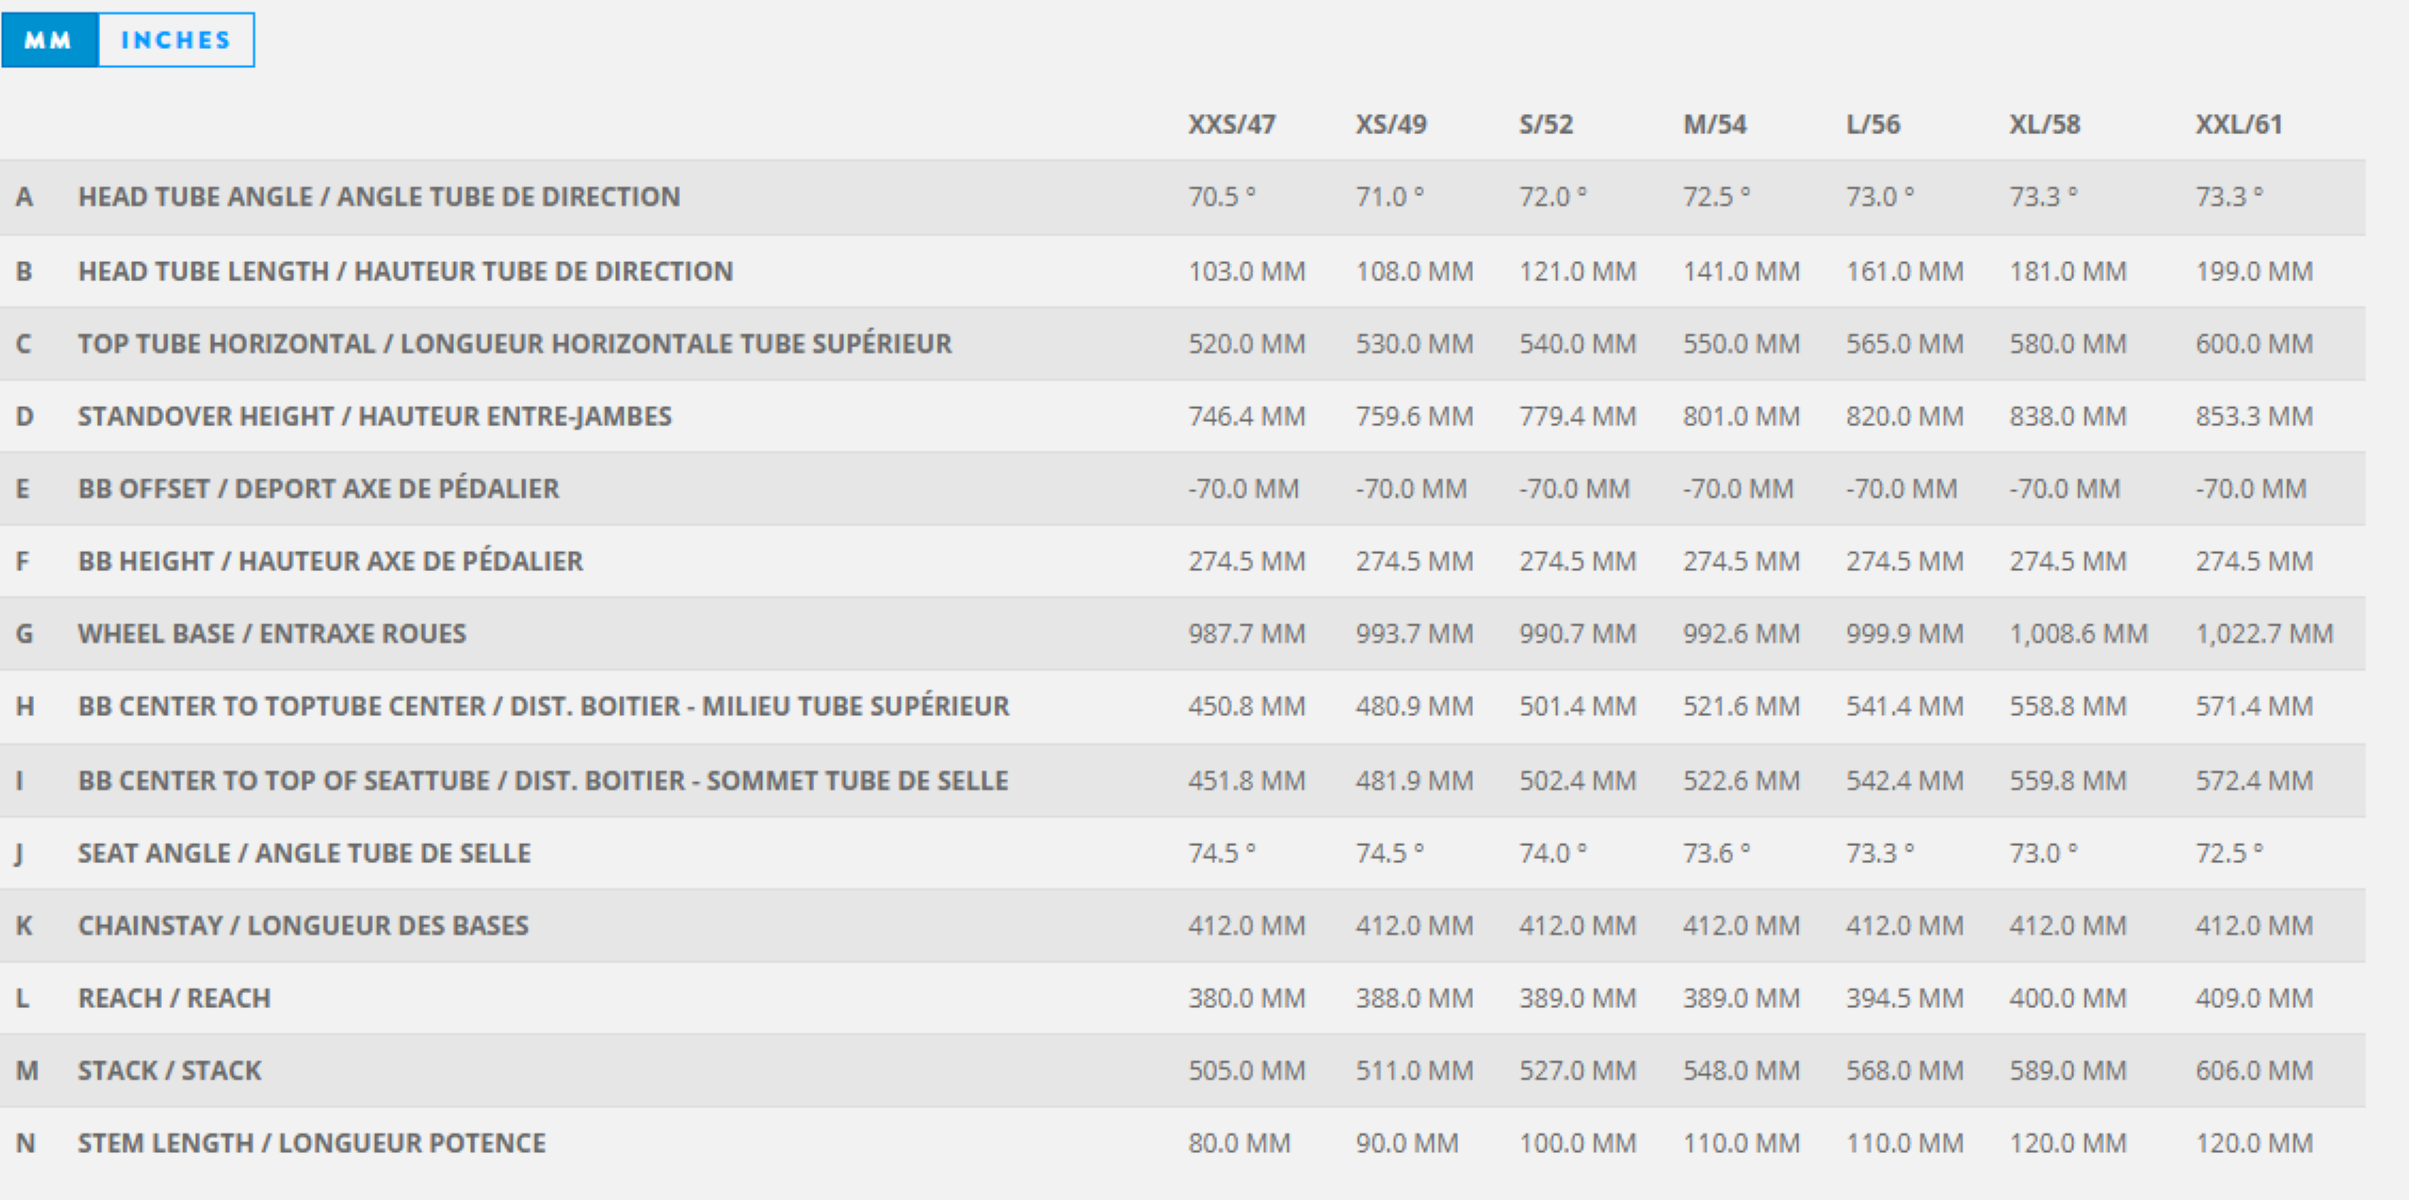2409x1200 pixels.
Task: Select the XXS/47 size column header
Action: tap(1231, 125)
